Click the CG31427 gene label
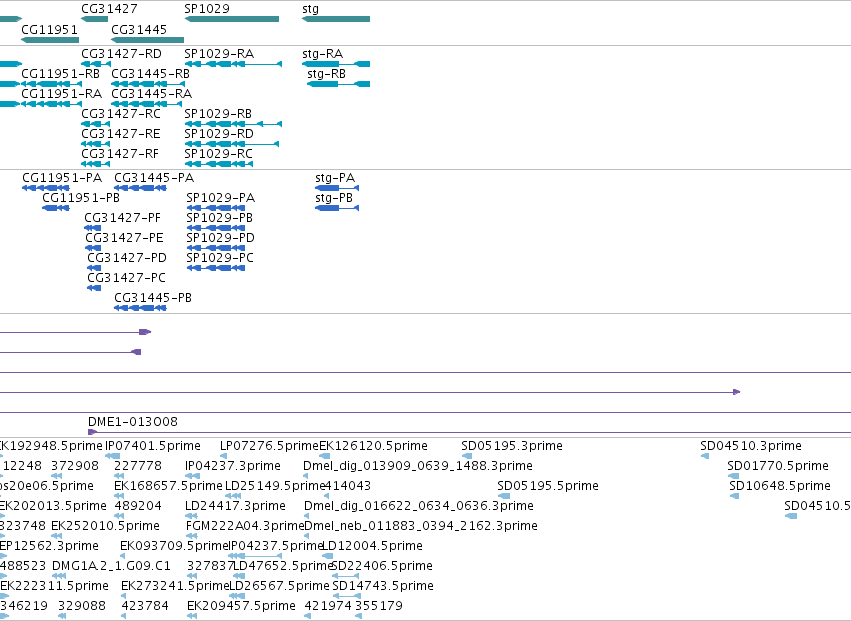The width and height of the screenshot is (851, 621). [109, 9]
